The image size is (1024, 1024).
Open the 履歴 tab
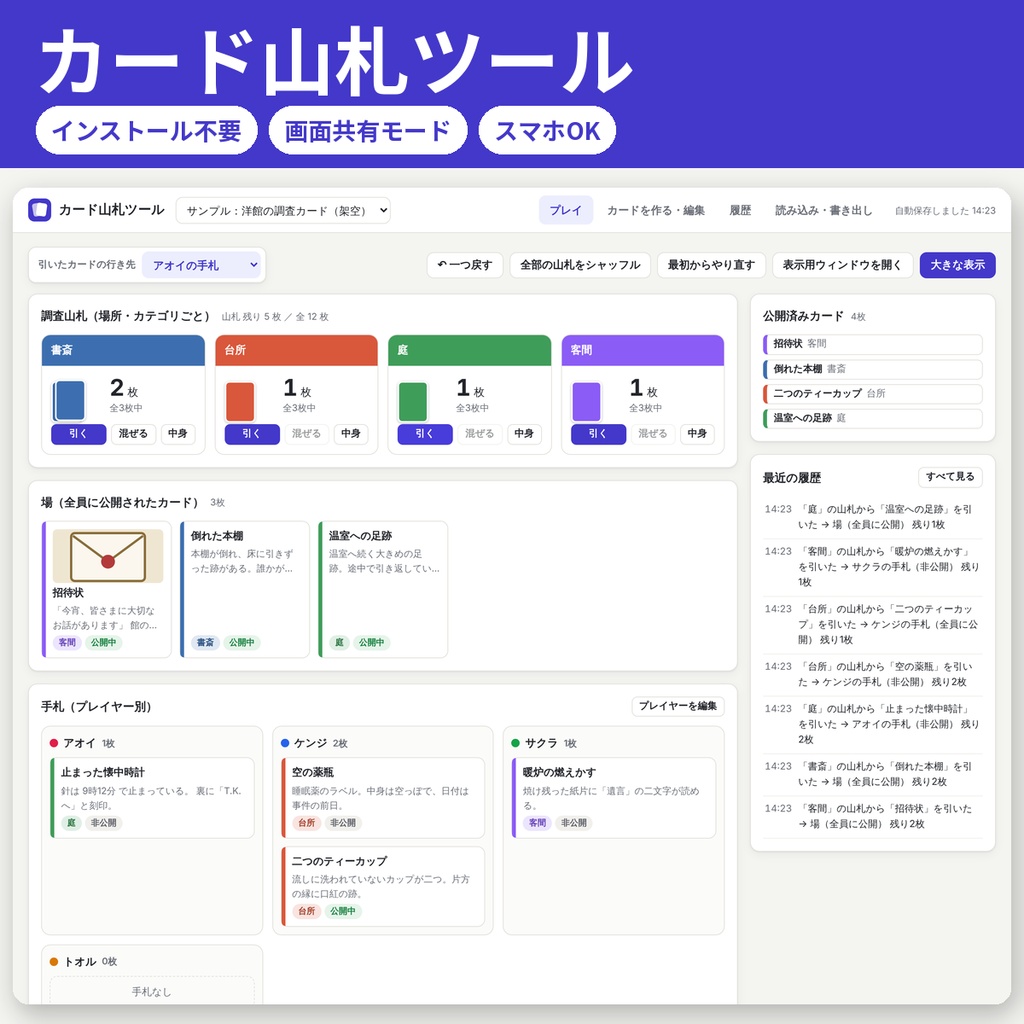(740, 210)
